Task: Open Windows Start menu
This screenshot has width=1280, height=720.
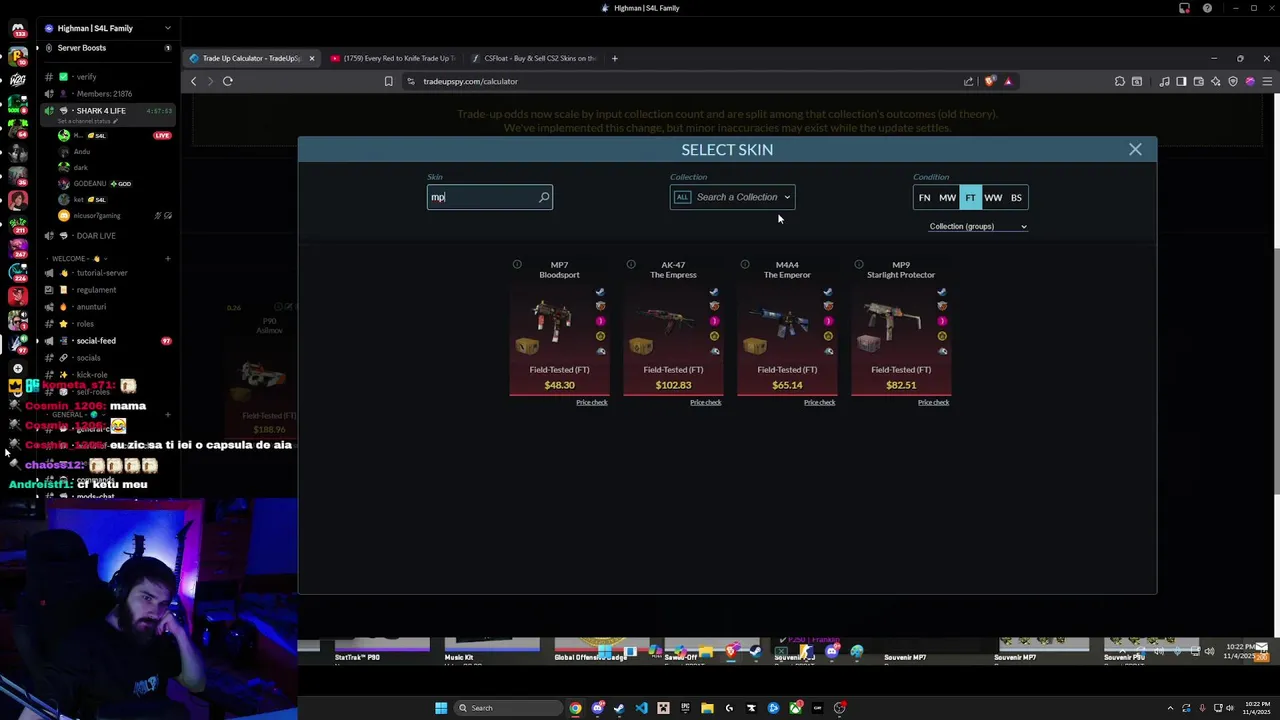Action: pyautogui.click(x=441, y=708)
